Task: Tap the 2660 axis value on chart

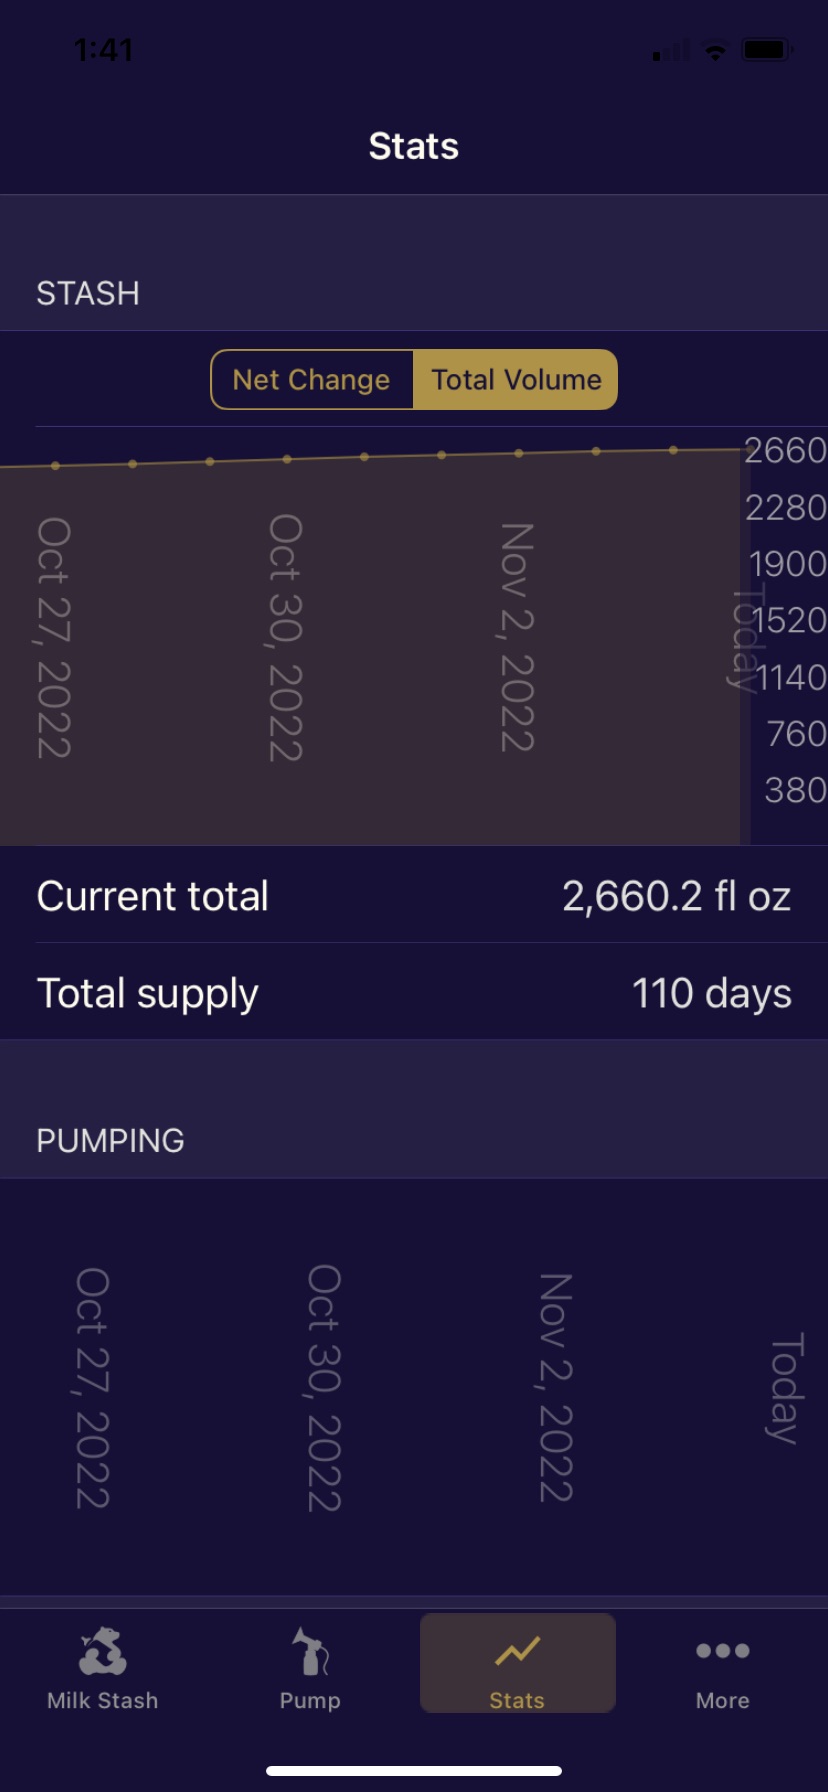Action: pyautogui.click(x=785, y=451)
